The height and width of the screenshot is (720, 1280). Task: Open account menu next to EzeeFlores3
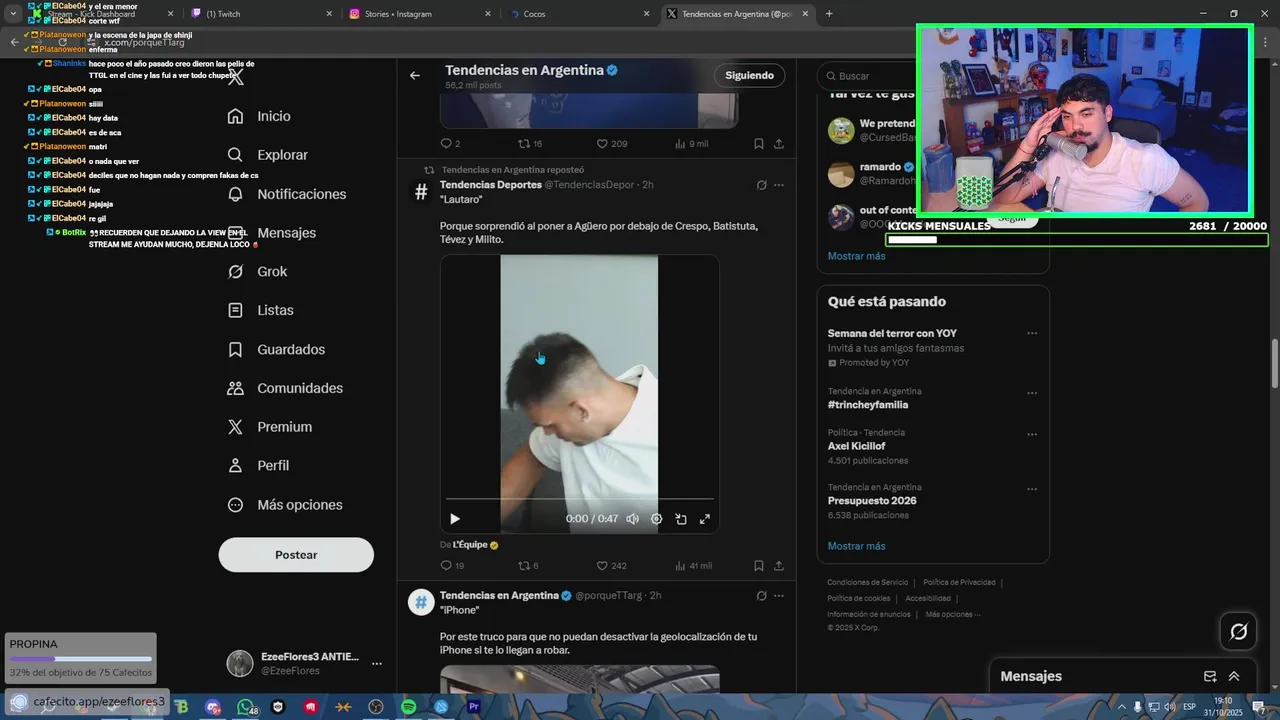377,663
